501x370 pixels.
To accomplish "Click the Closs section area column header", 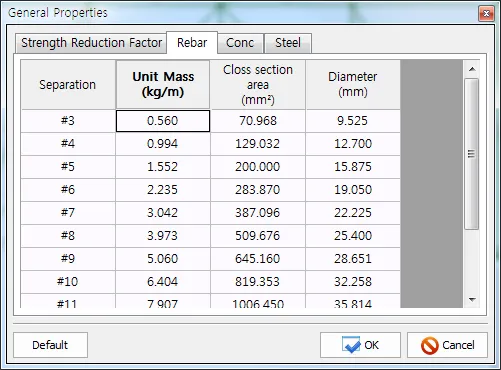I will 258,85.
